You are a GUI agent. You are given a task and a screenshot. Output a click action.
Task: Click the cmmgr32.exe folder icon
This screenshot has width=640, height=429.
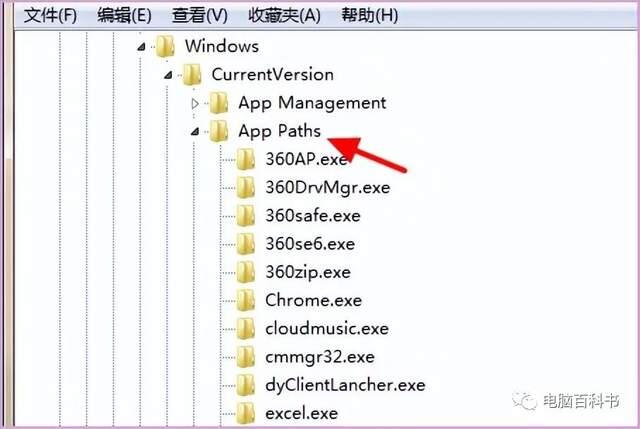point(246,357)
